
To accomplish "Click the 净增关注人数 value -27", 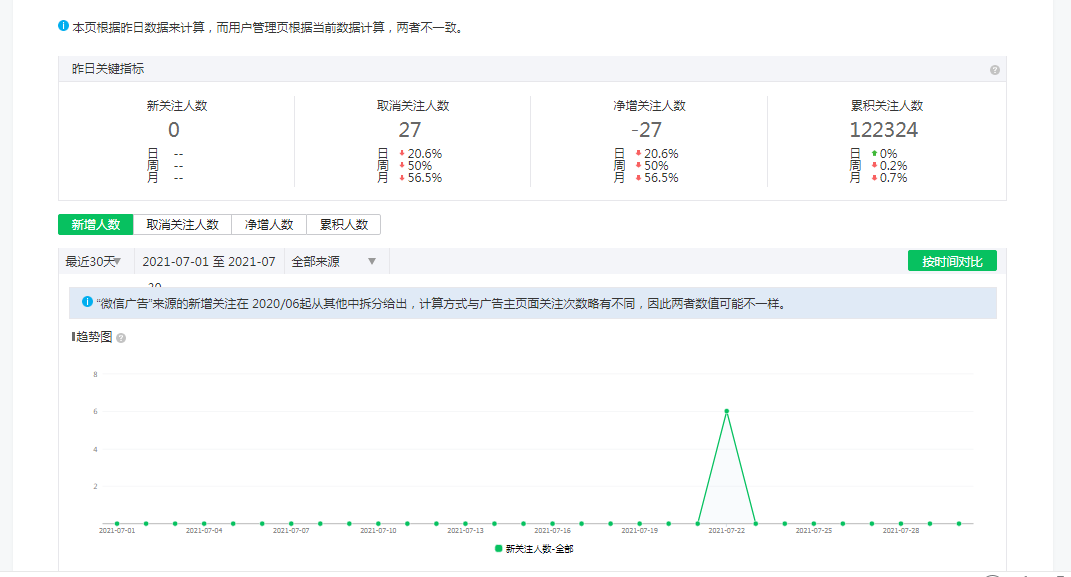I will click(647, 130).
